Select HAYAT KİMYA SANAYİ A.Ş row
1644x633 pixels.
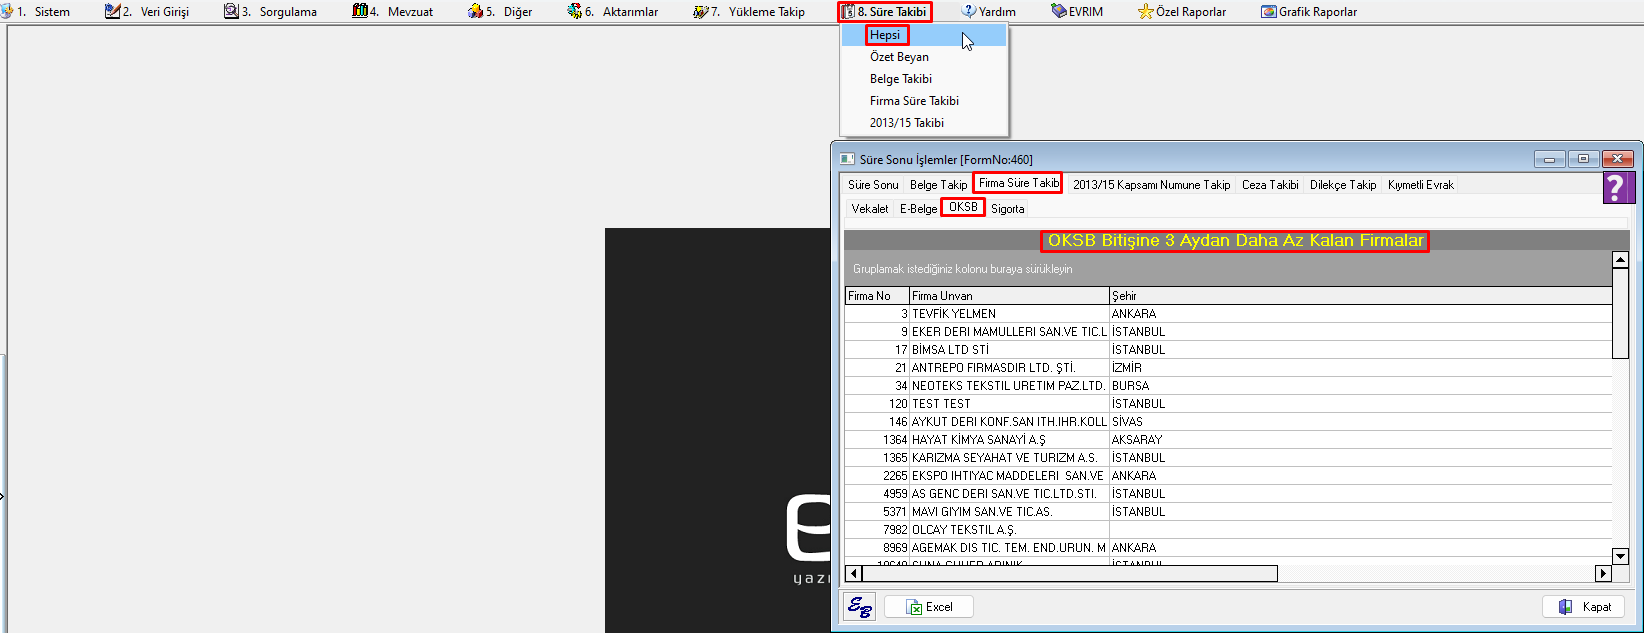[x=1228, y=440]
